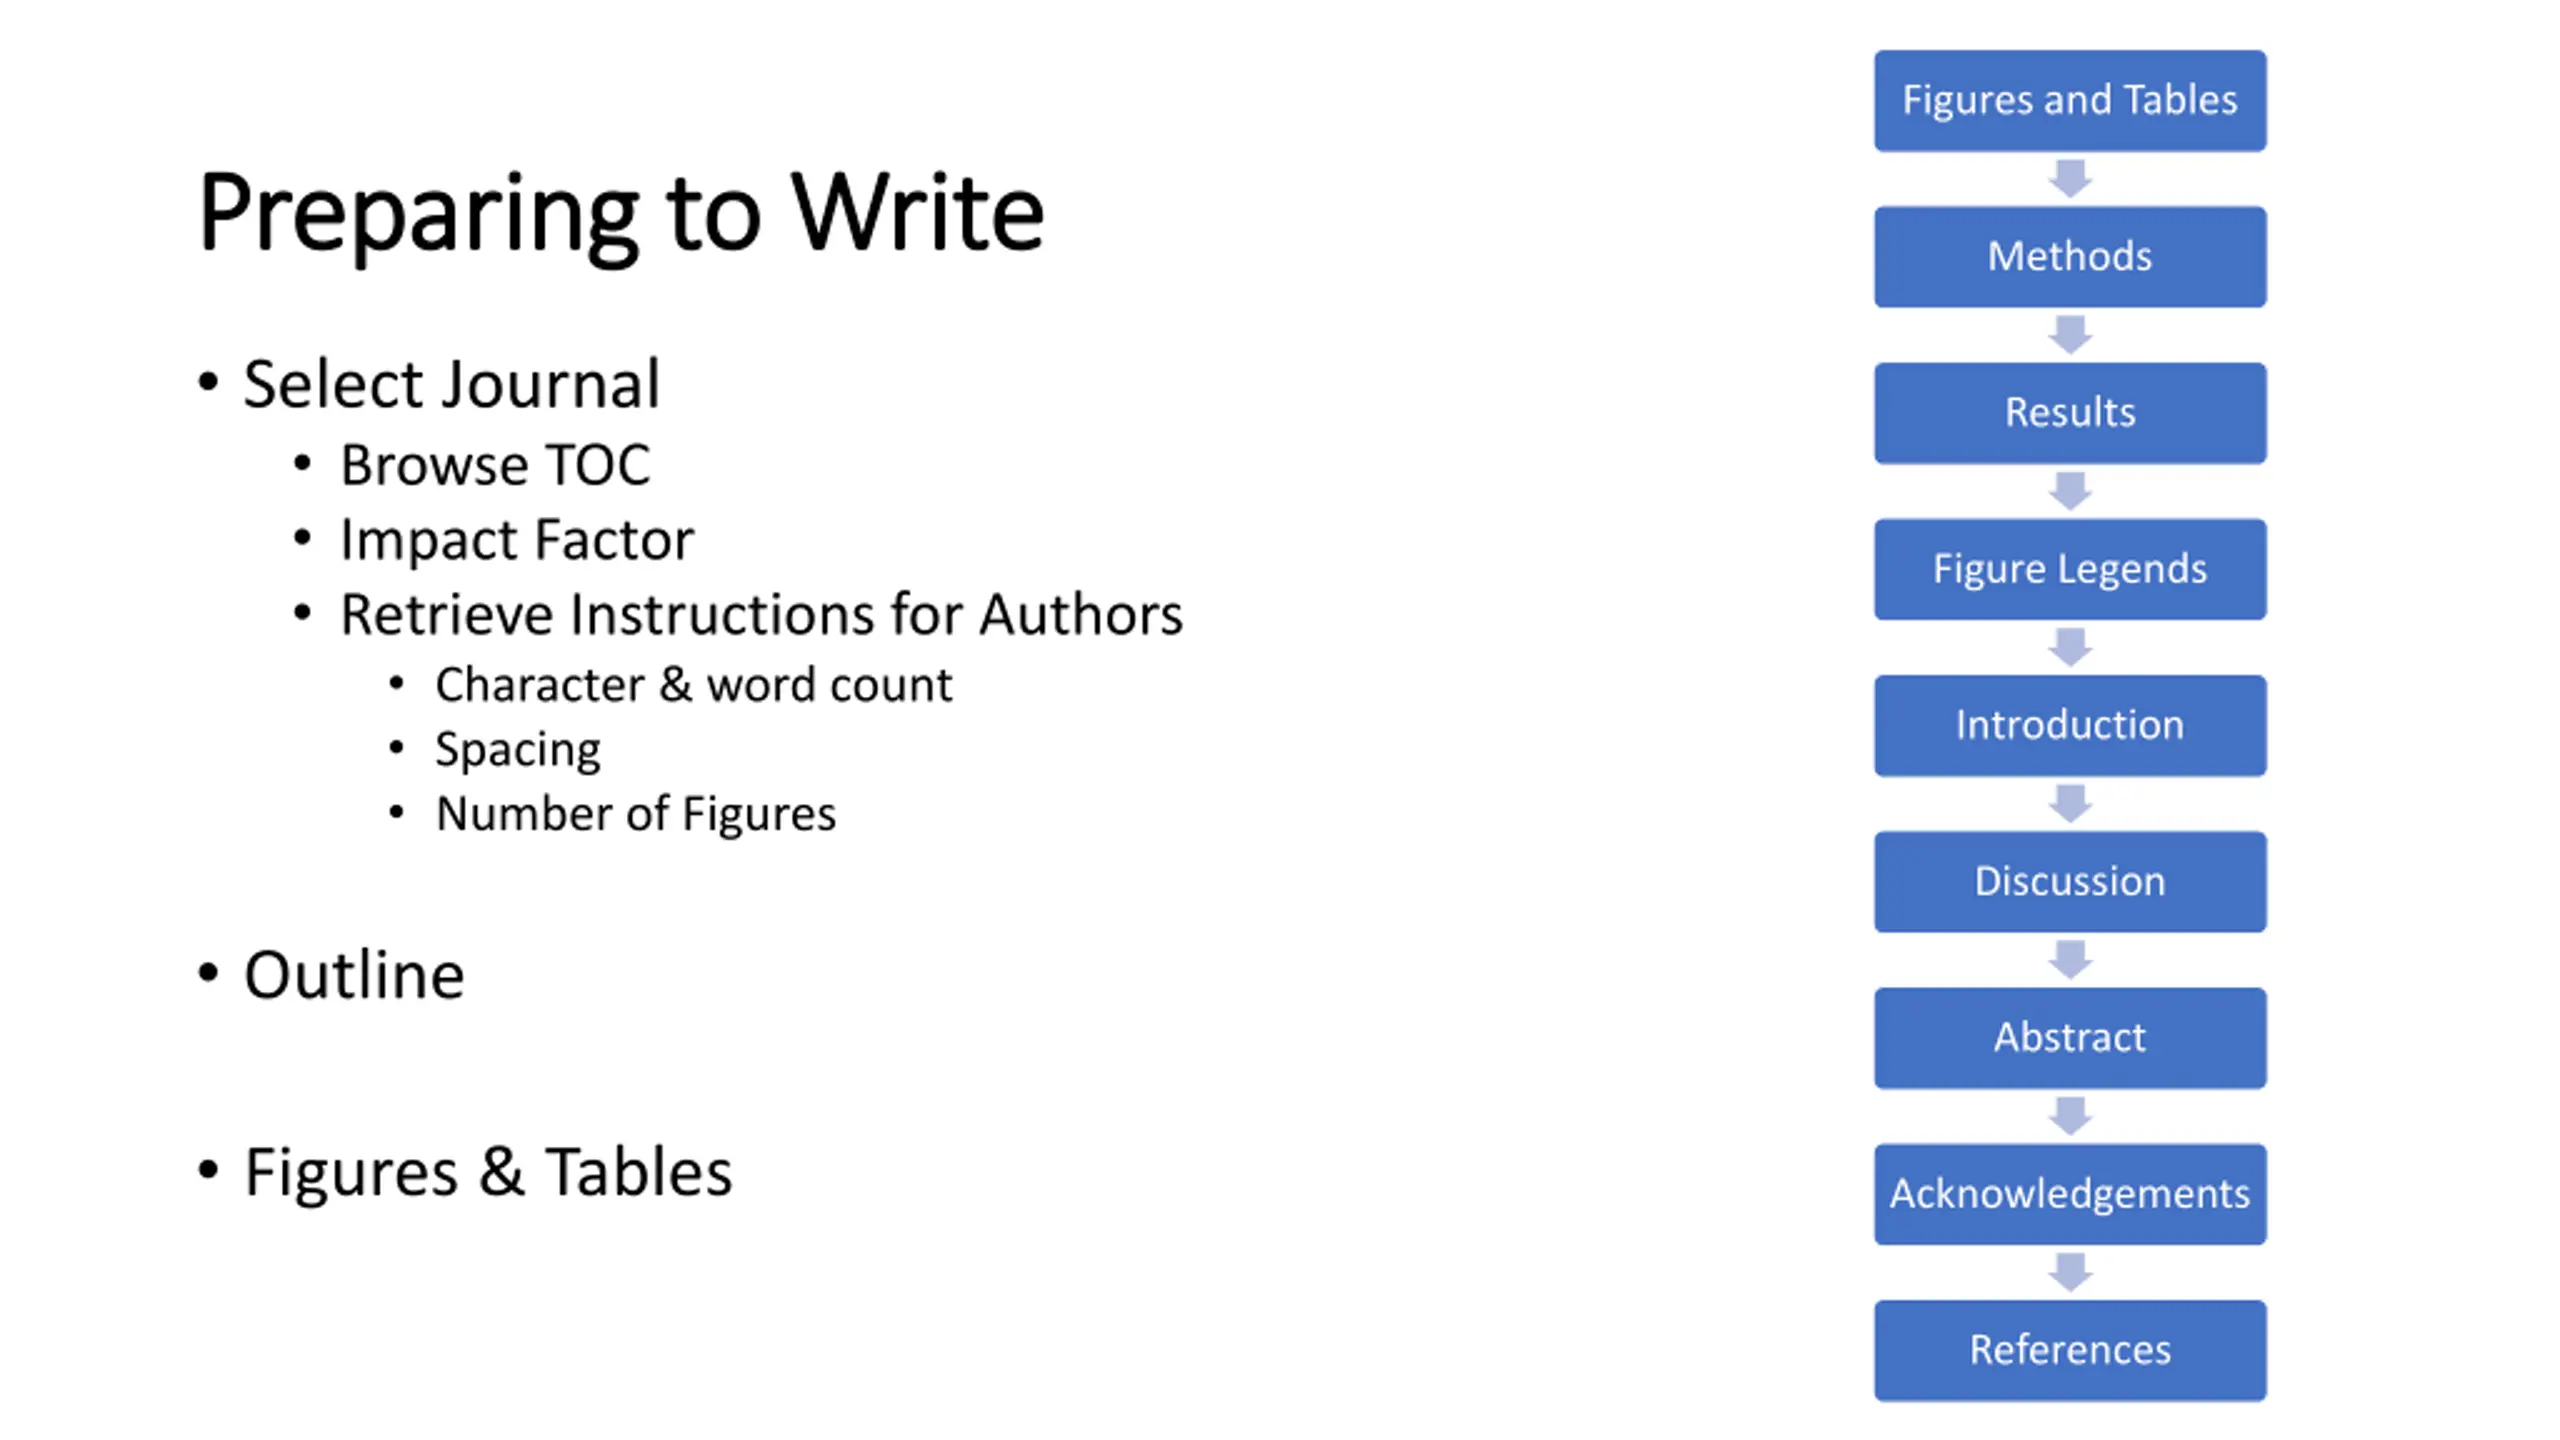Click arrow between Abstract and Acknowledgements
This screenshot has width=2560, height=1440.
[x=2070, y=1116]
